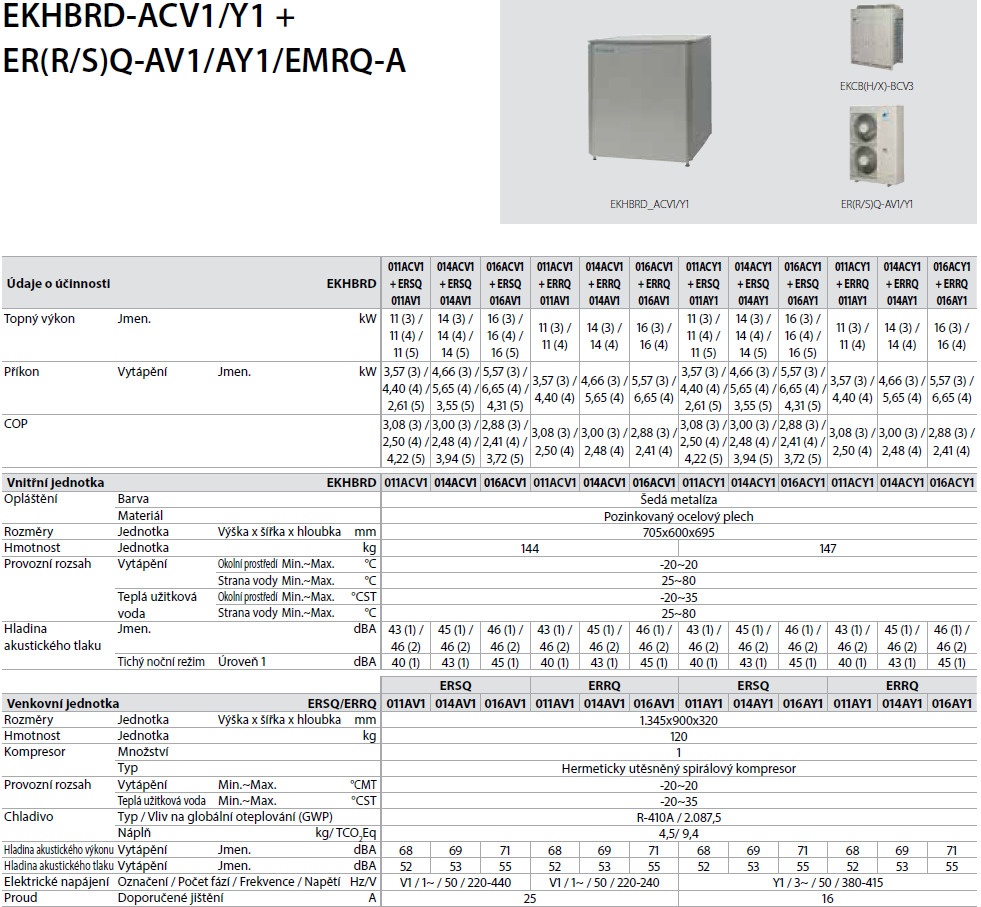Click 'Hladina akustického výkonu' row label
Viewport: 981px width, 907px height.
59,849
